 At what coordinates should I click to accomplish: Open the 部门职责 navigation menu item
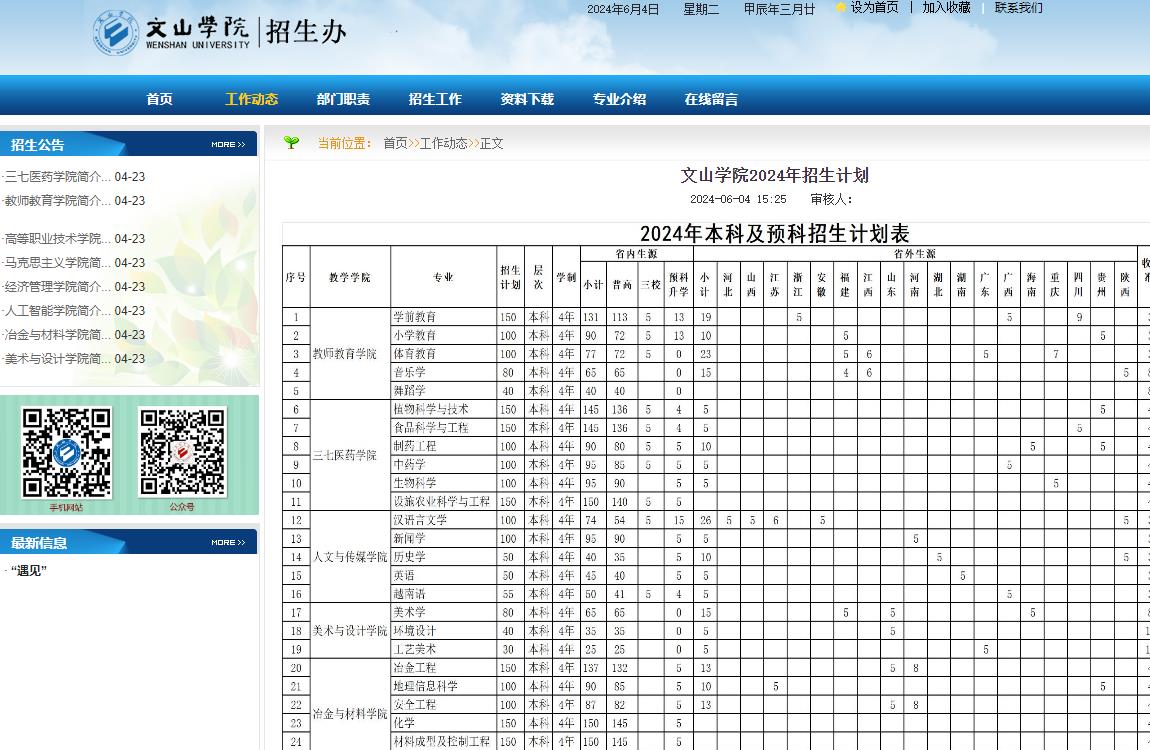(343, 99)
